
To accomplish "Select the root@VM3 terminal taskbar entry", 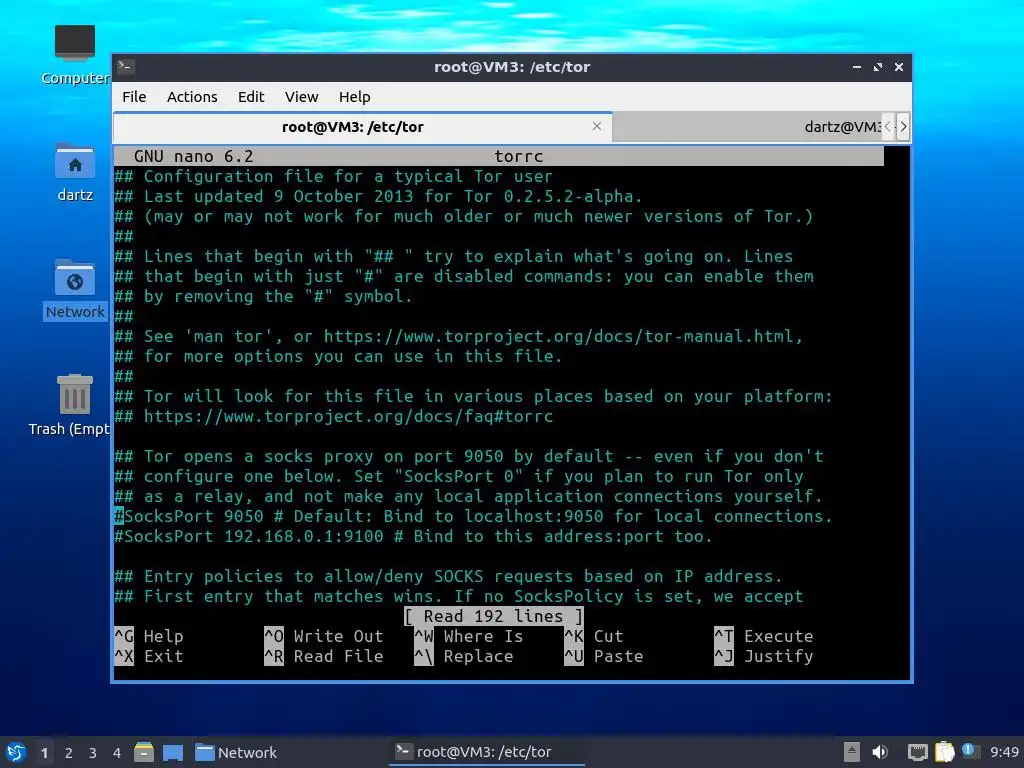I will (x=487, y=752).
